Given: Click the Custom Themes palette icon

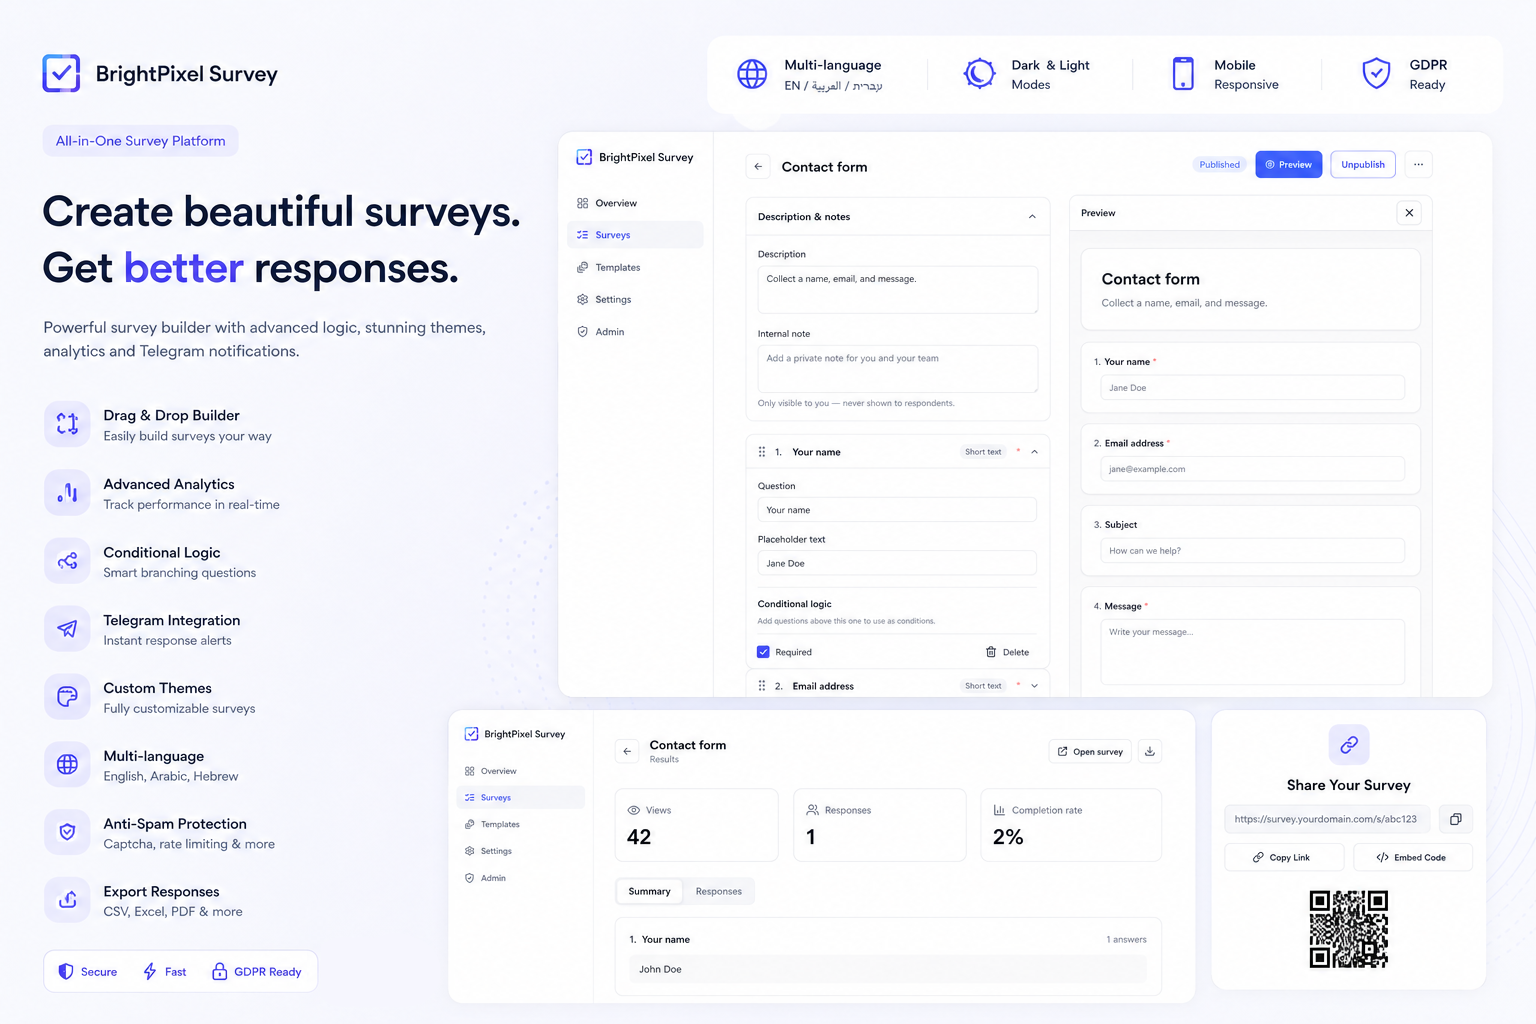Looking at the screenshot, I should tap(67, 697).
